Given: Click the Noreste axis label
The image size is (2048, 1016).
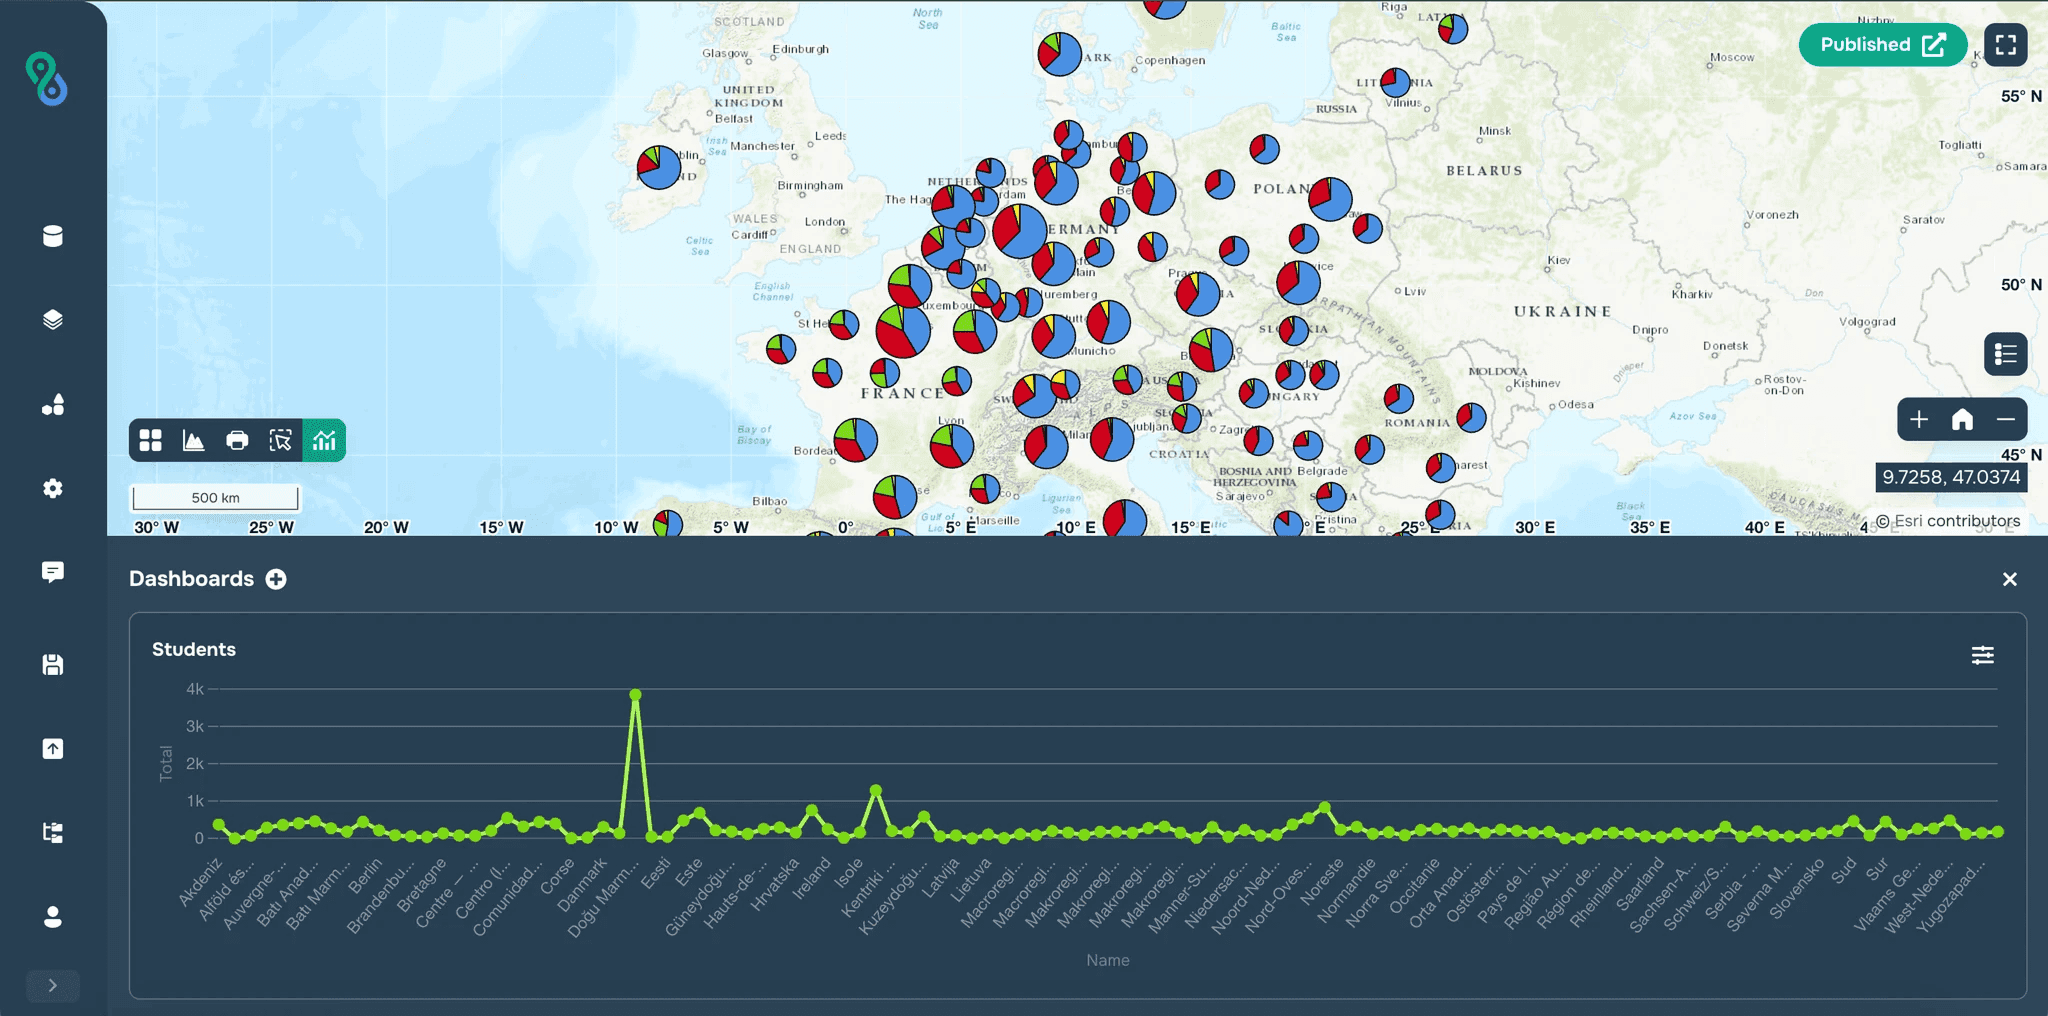Looking at the screenshot, I should (1321, 881).
